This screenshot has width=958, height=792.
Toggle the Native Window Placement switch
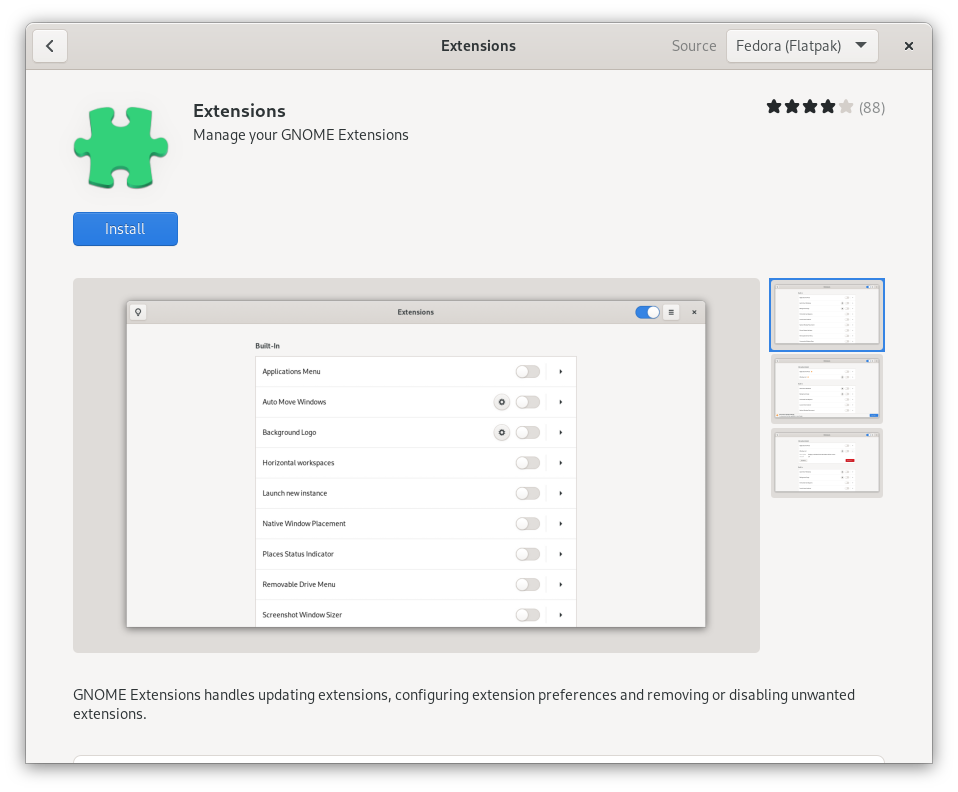tap(527, 524)
